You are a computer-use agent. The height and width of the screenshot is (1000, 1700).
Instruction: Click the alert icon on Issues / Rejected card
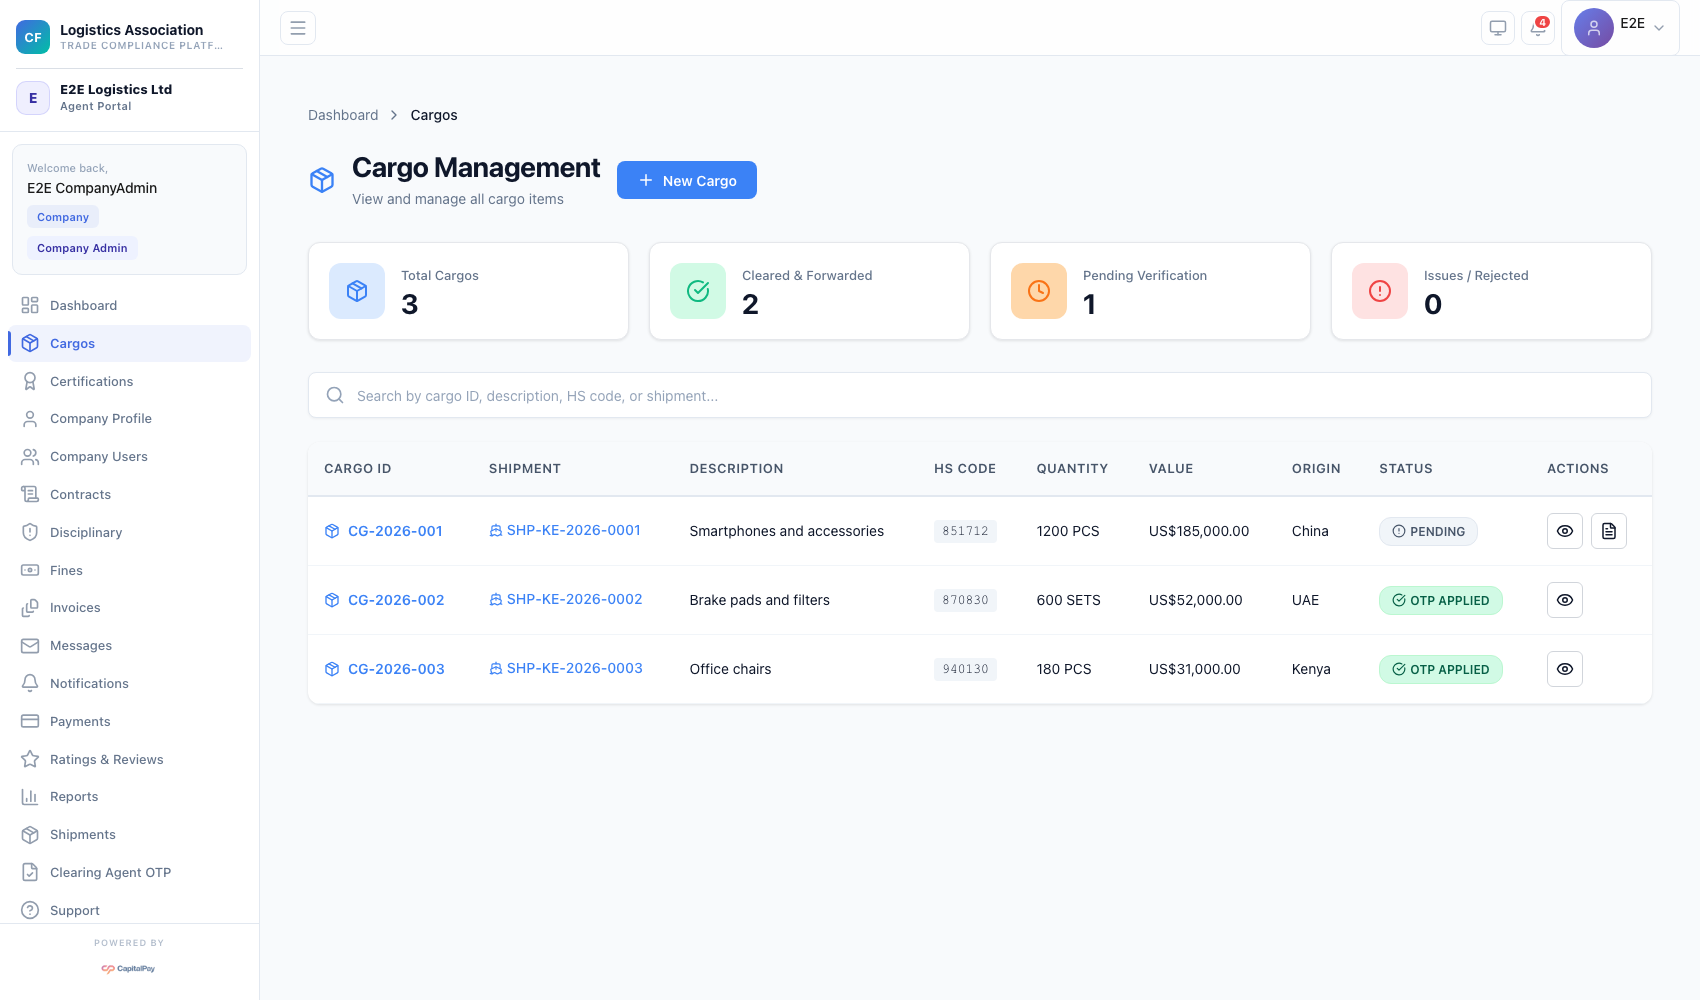(x=1379, y=291)
